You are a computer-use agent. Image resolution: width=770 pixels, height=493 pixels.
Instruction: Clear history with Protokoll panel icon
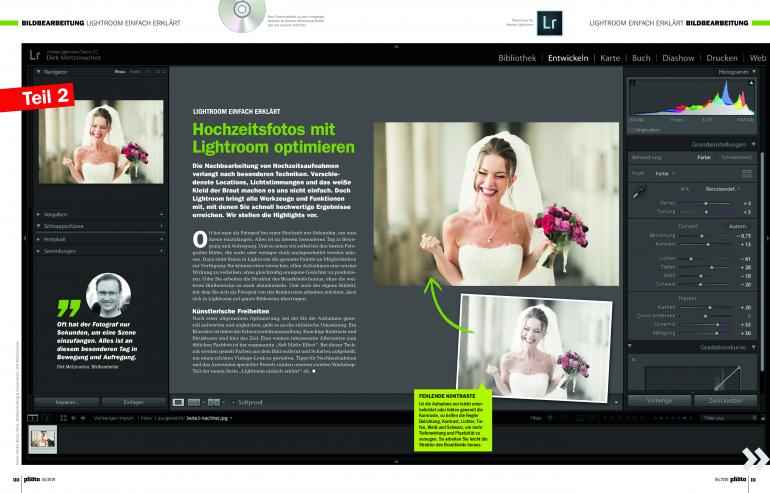tap(161, 239)
